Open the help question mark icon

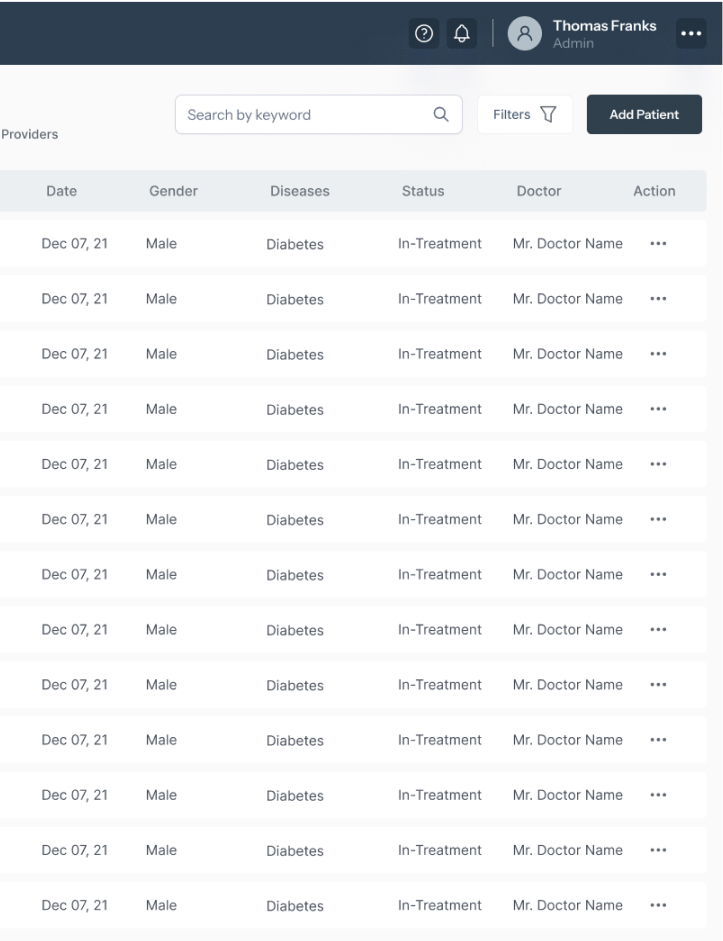[424, 34]
